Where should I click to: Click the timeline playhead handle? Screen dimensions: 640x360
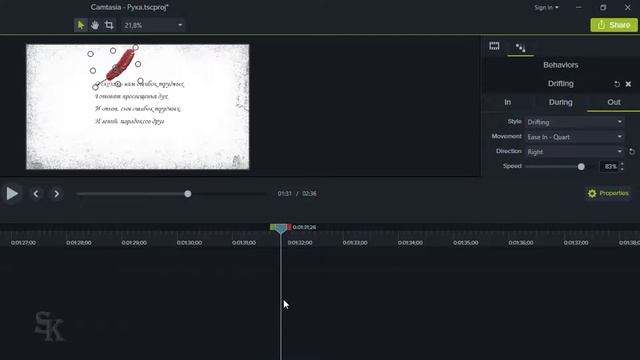pyautogui.click(x=280, y=228)
